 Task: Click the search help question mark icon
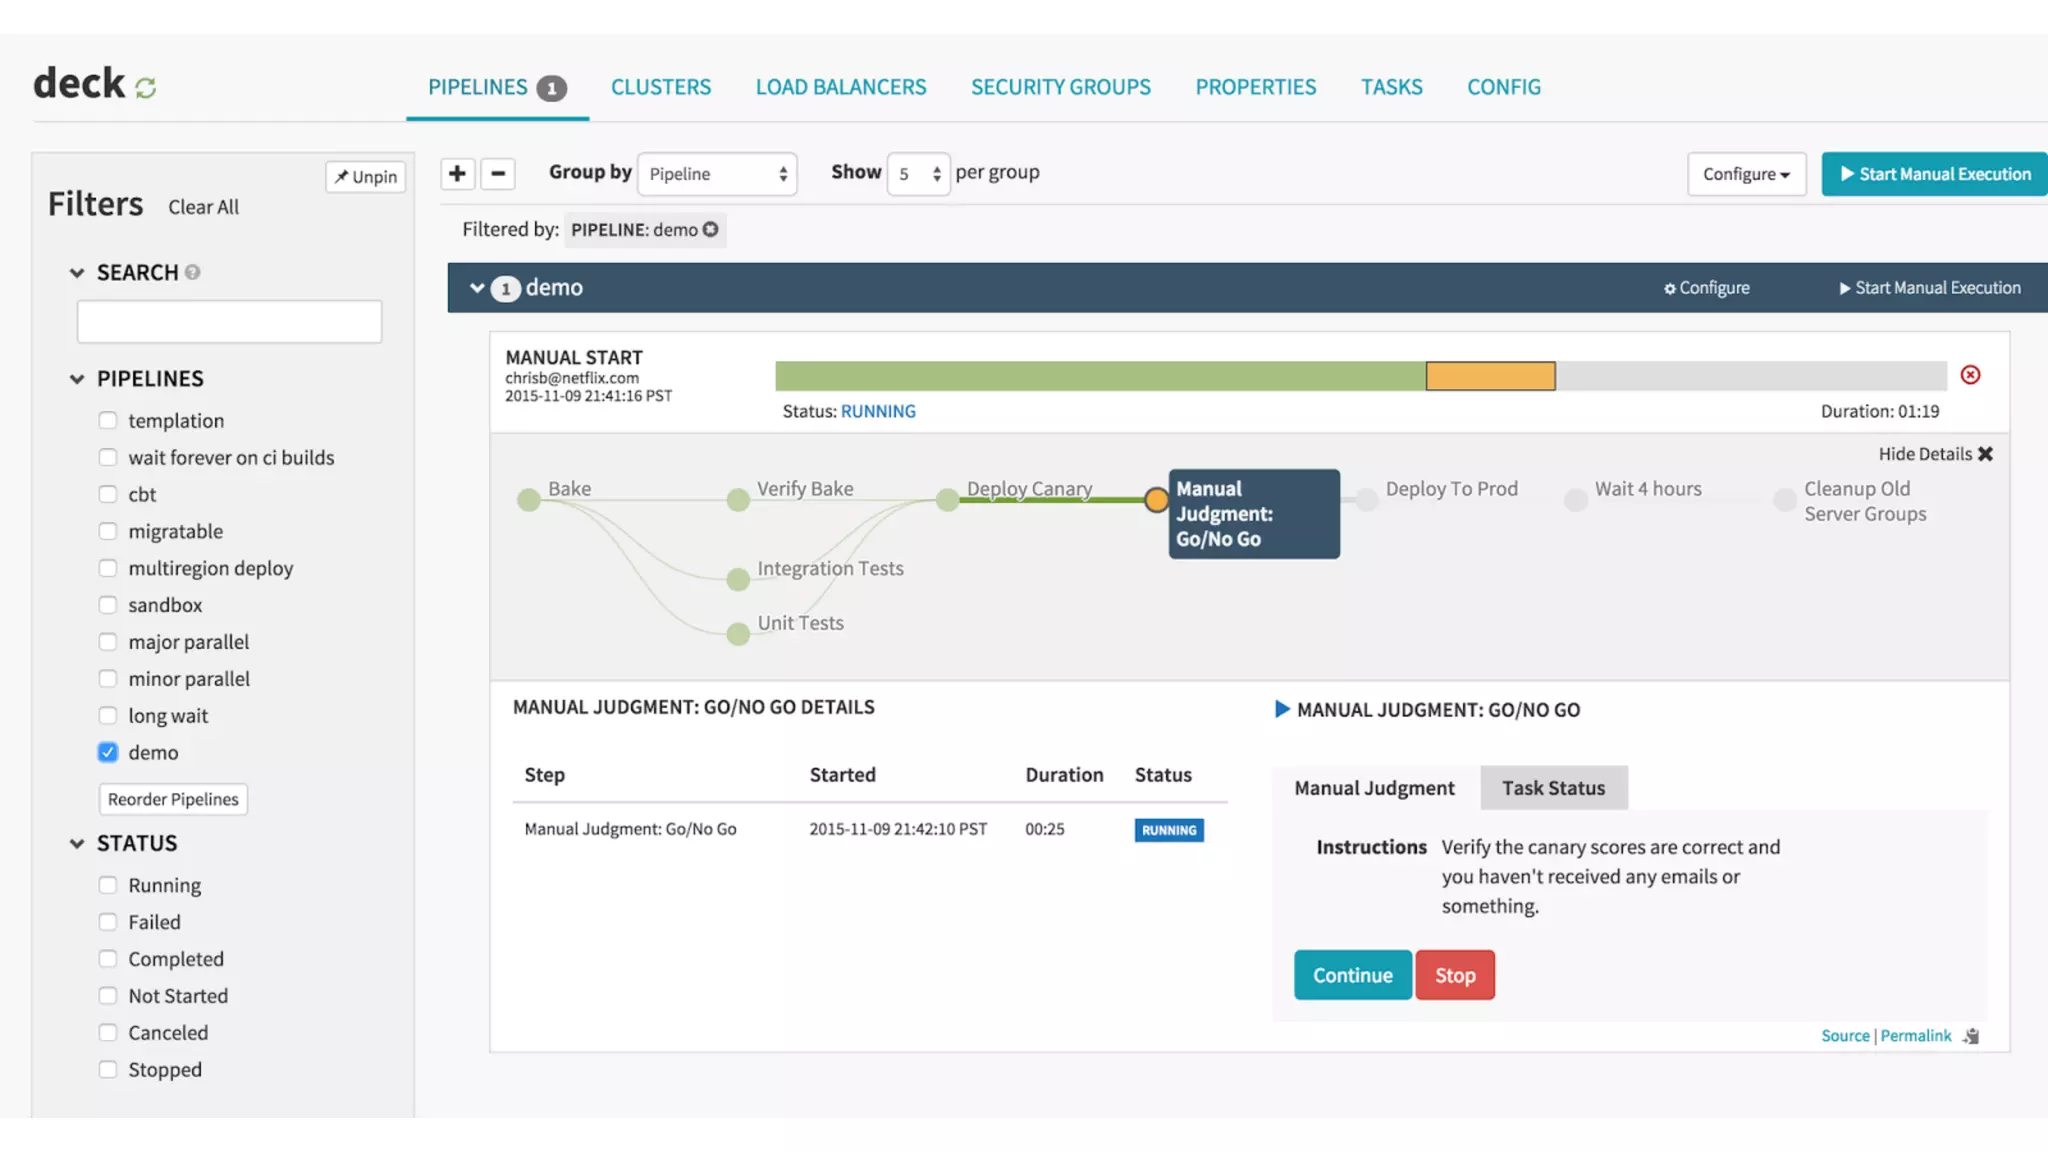click(193, 272)
